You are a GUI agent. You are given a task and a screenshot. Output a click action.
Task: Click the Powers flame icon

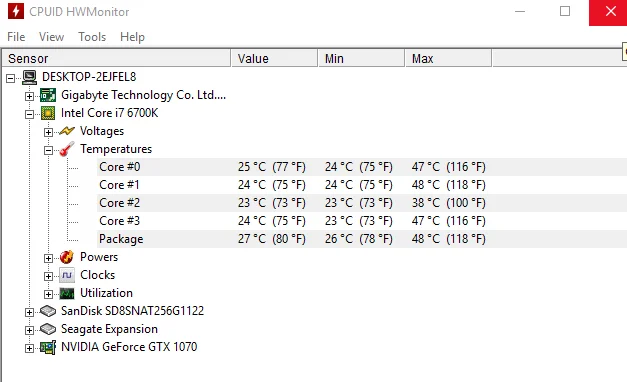coord(67,257)
